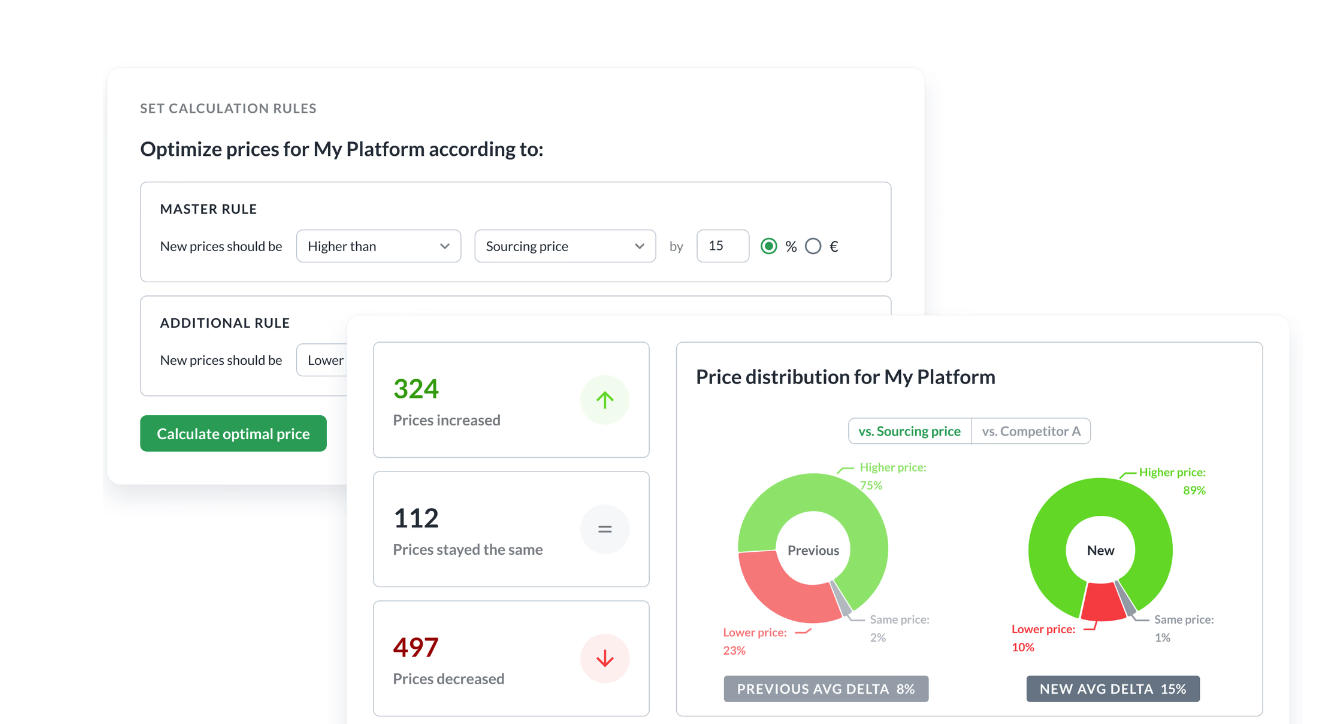The height and width of the screenshot is (724, 1323).
Task: Click the NEW AVG DELTA 15% badge
Action: click(1112, 688)
